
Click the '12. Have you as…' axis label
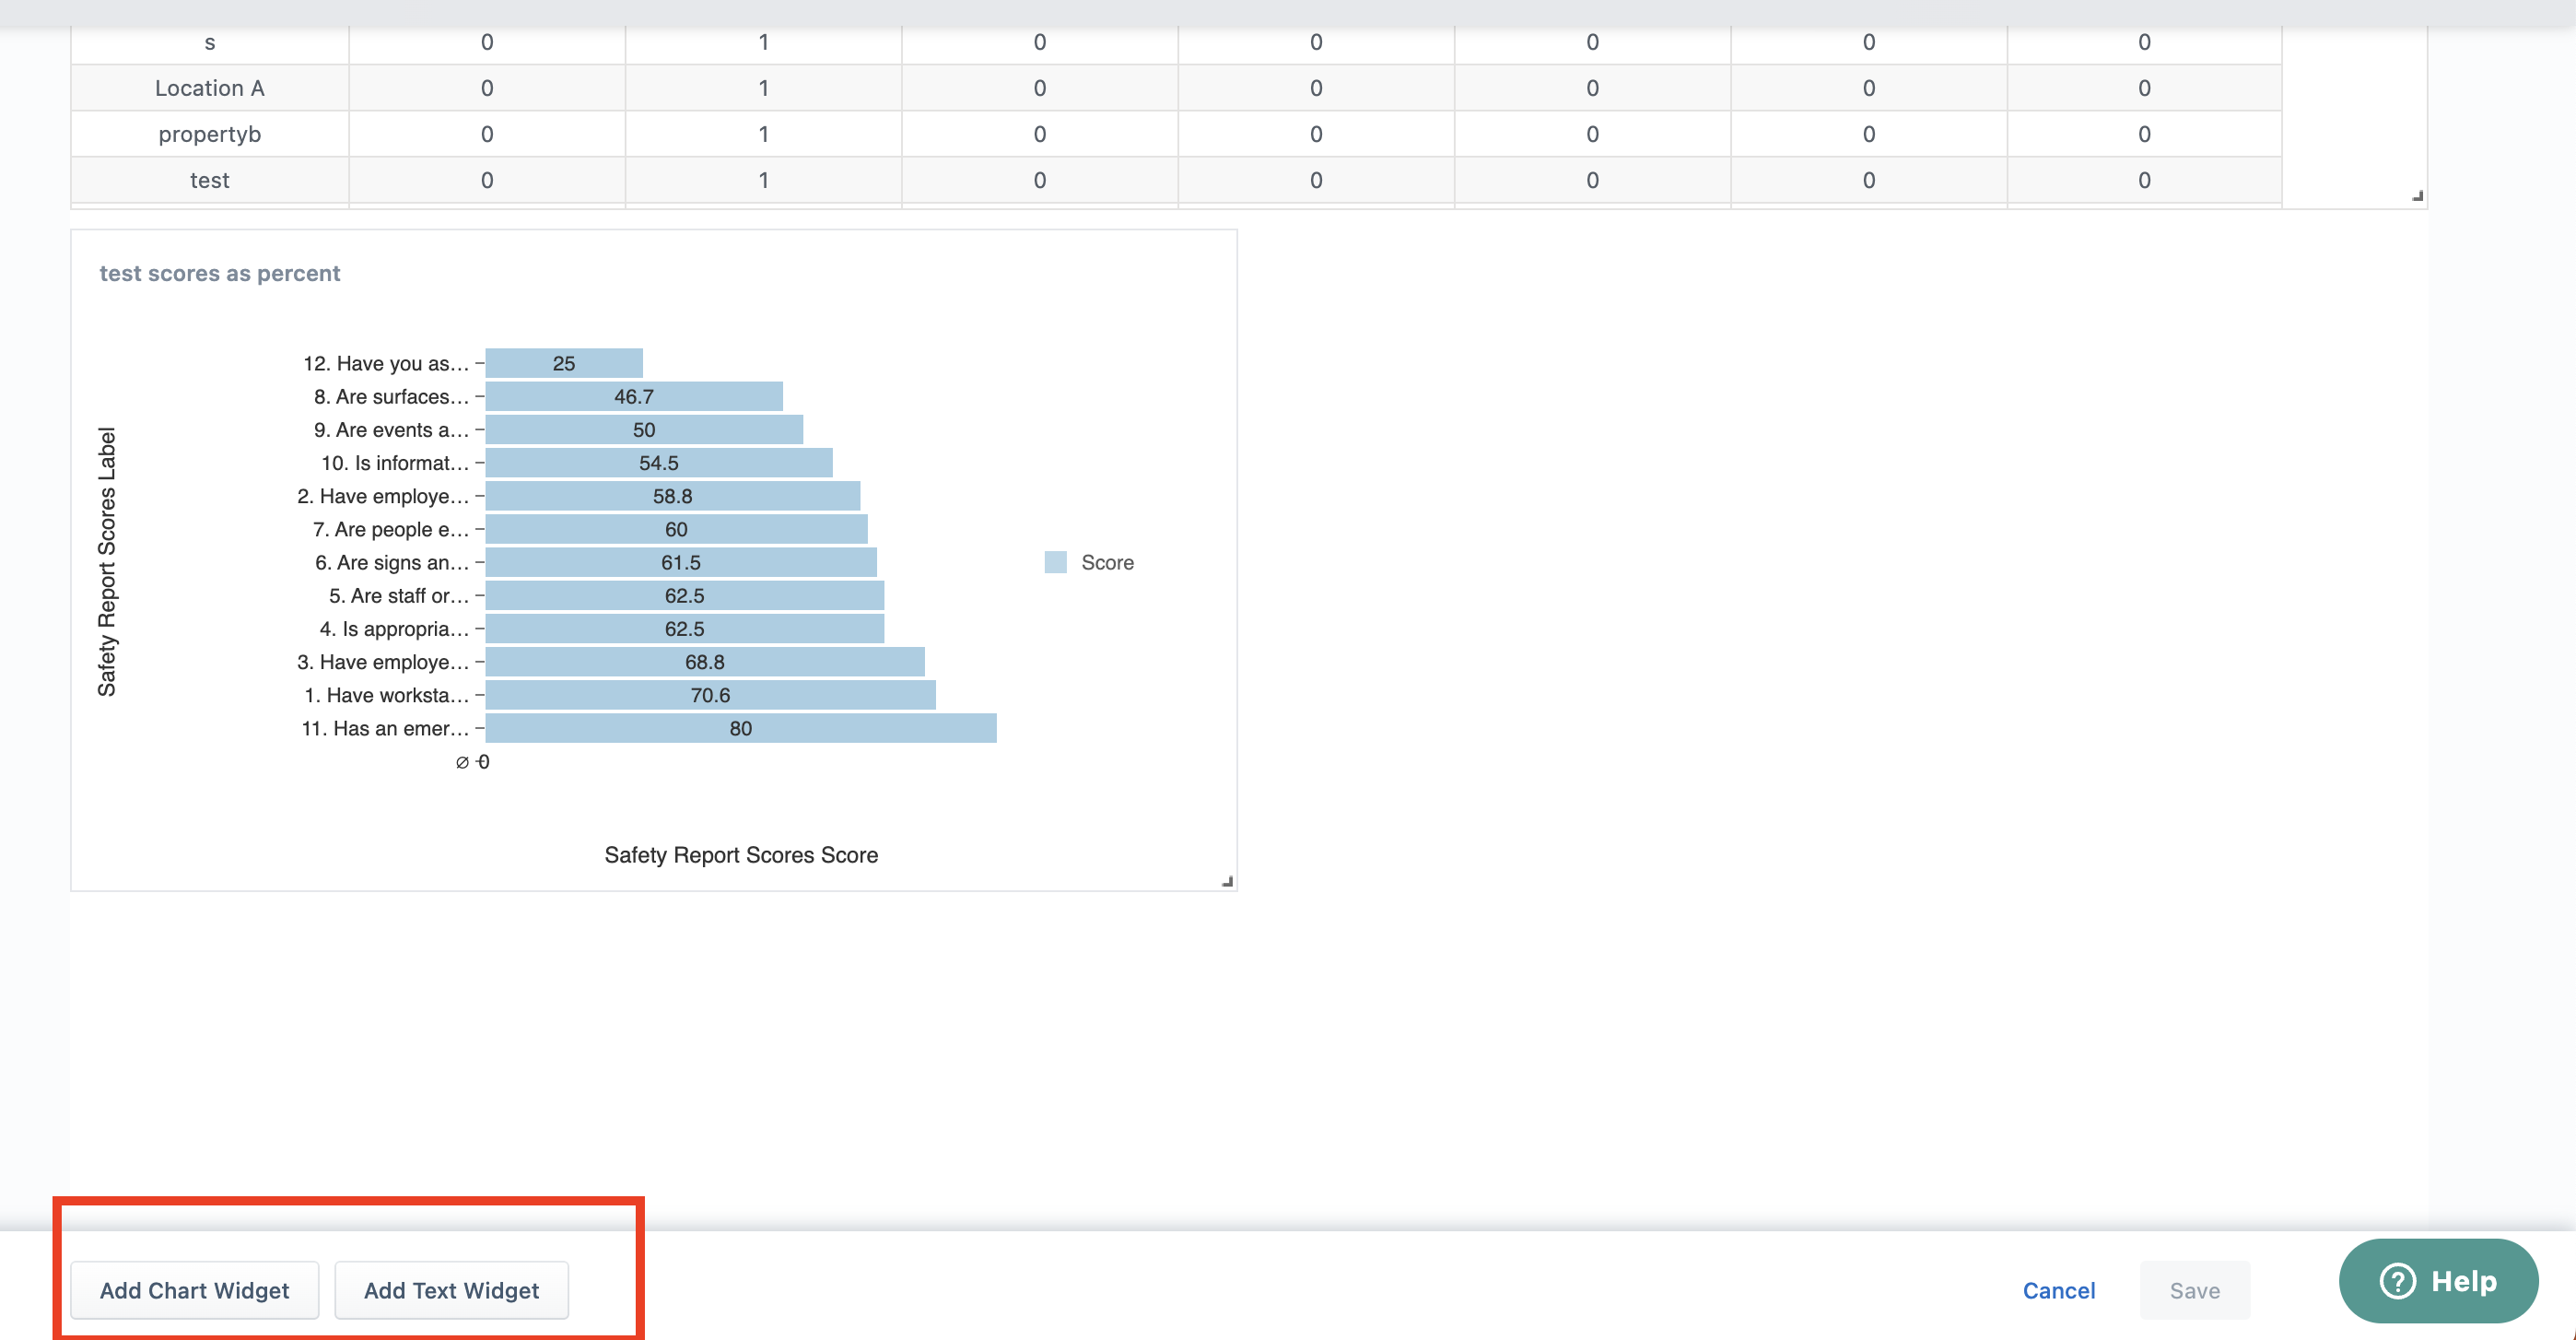click(386, 363)
